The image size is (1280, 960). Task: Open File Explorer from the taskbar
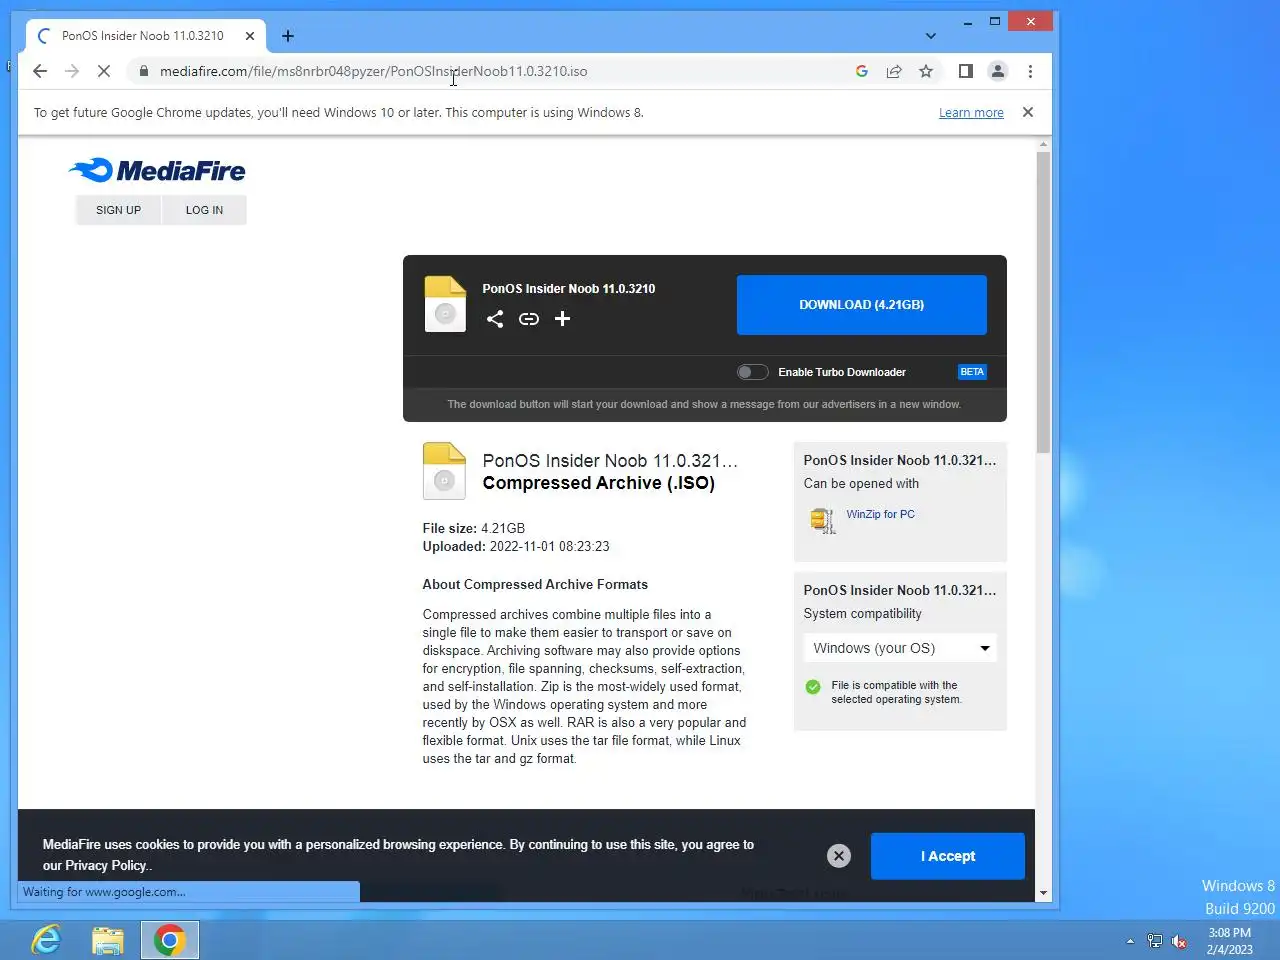point(108,940)
